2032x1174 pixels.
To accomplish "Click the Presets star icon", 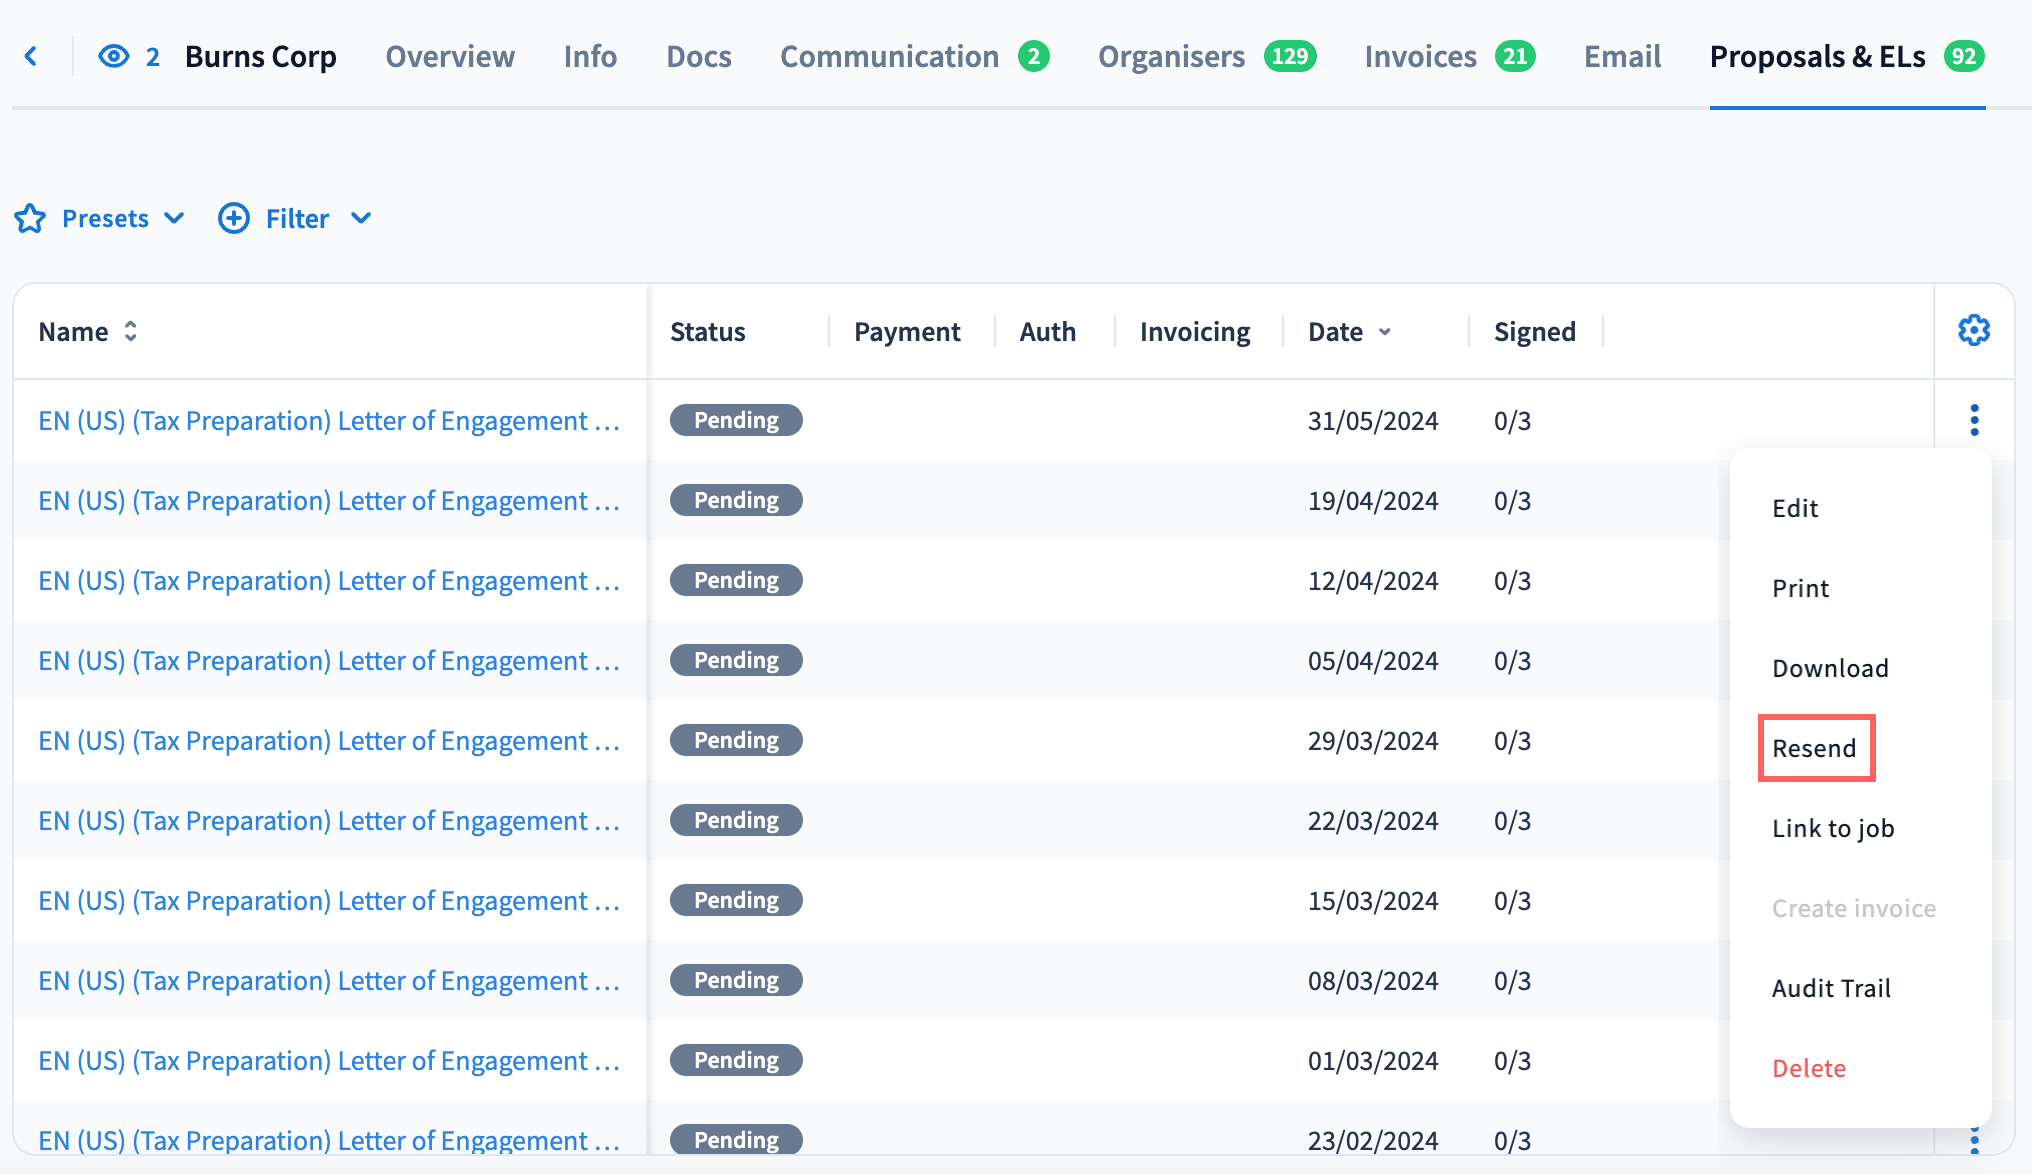I will [30, 218].
